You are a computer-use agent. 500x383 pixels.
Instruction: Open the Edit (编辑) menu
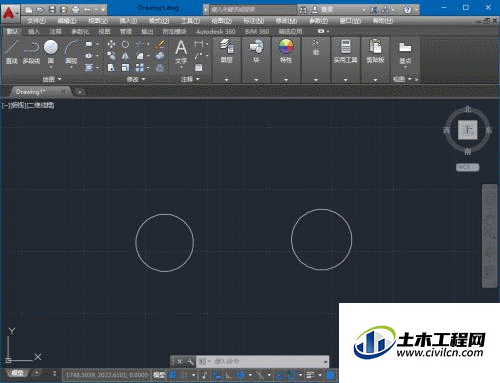[67, 21]
